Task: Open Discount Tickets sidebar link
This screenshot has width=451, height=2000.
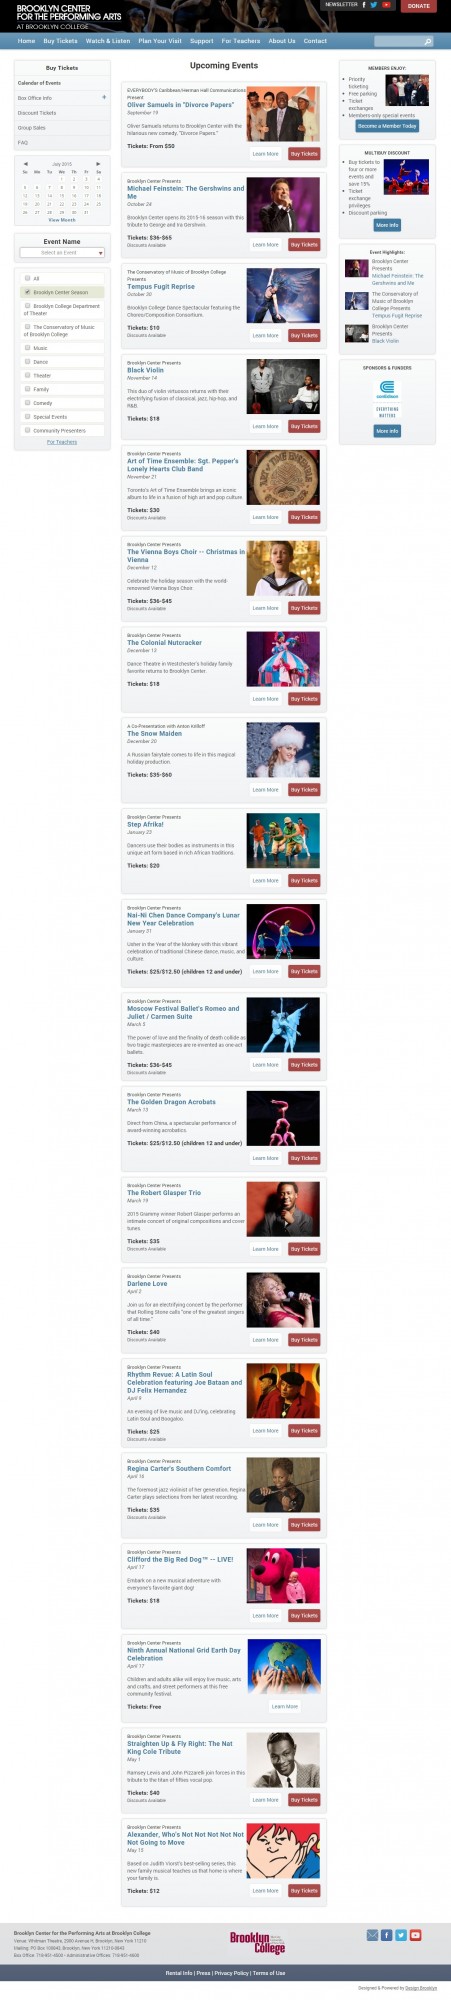Action: coord(37,113)
